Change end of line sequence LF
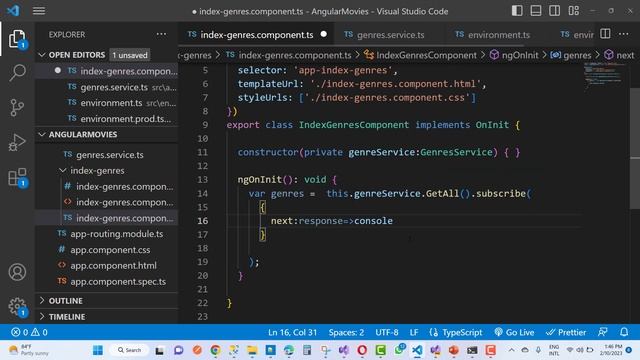The height and width of the screenshot is (360, 640). pyautogui.click(x=414, y=332)
